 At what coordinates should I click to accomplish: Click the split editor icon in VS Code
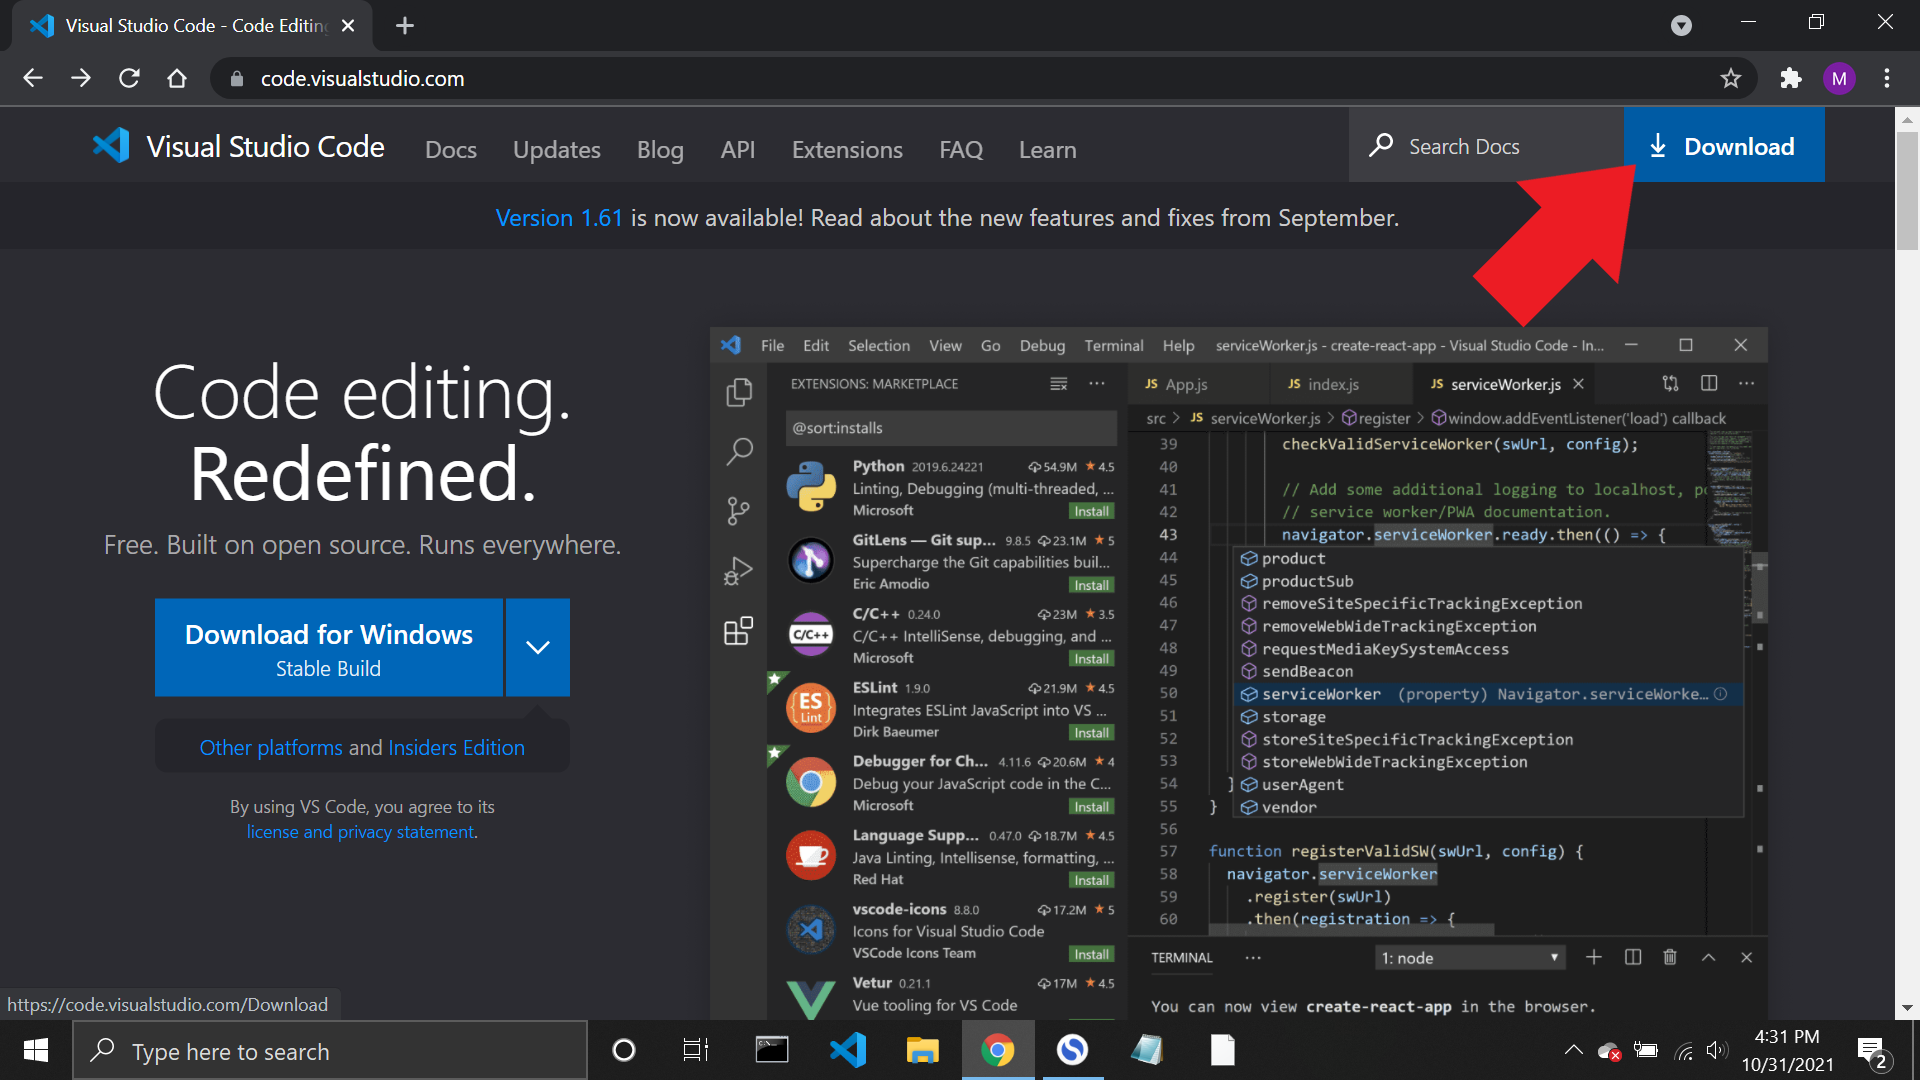1709,384
